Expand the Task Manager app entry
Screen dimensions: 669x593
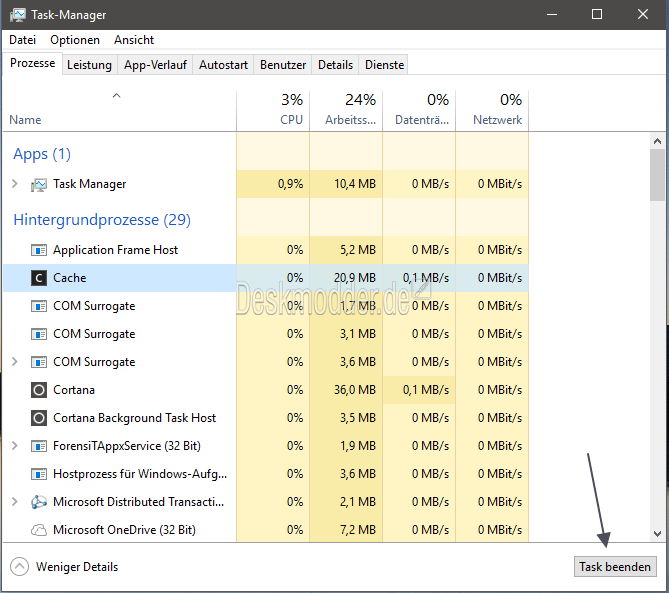pos(15,184)
